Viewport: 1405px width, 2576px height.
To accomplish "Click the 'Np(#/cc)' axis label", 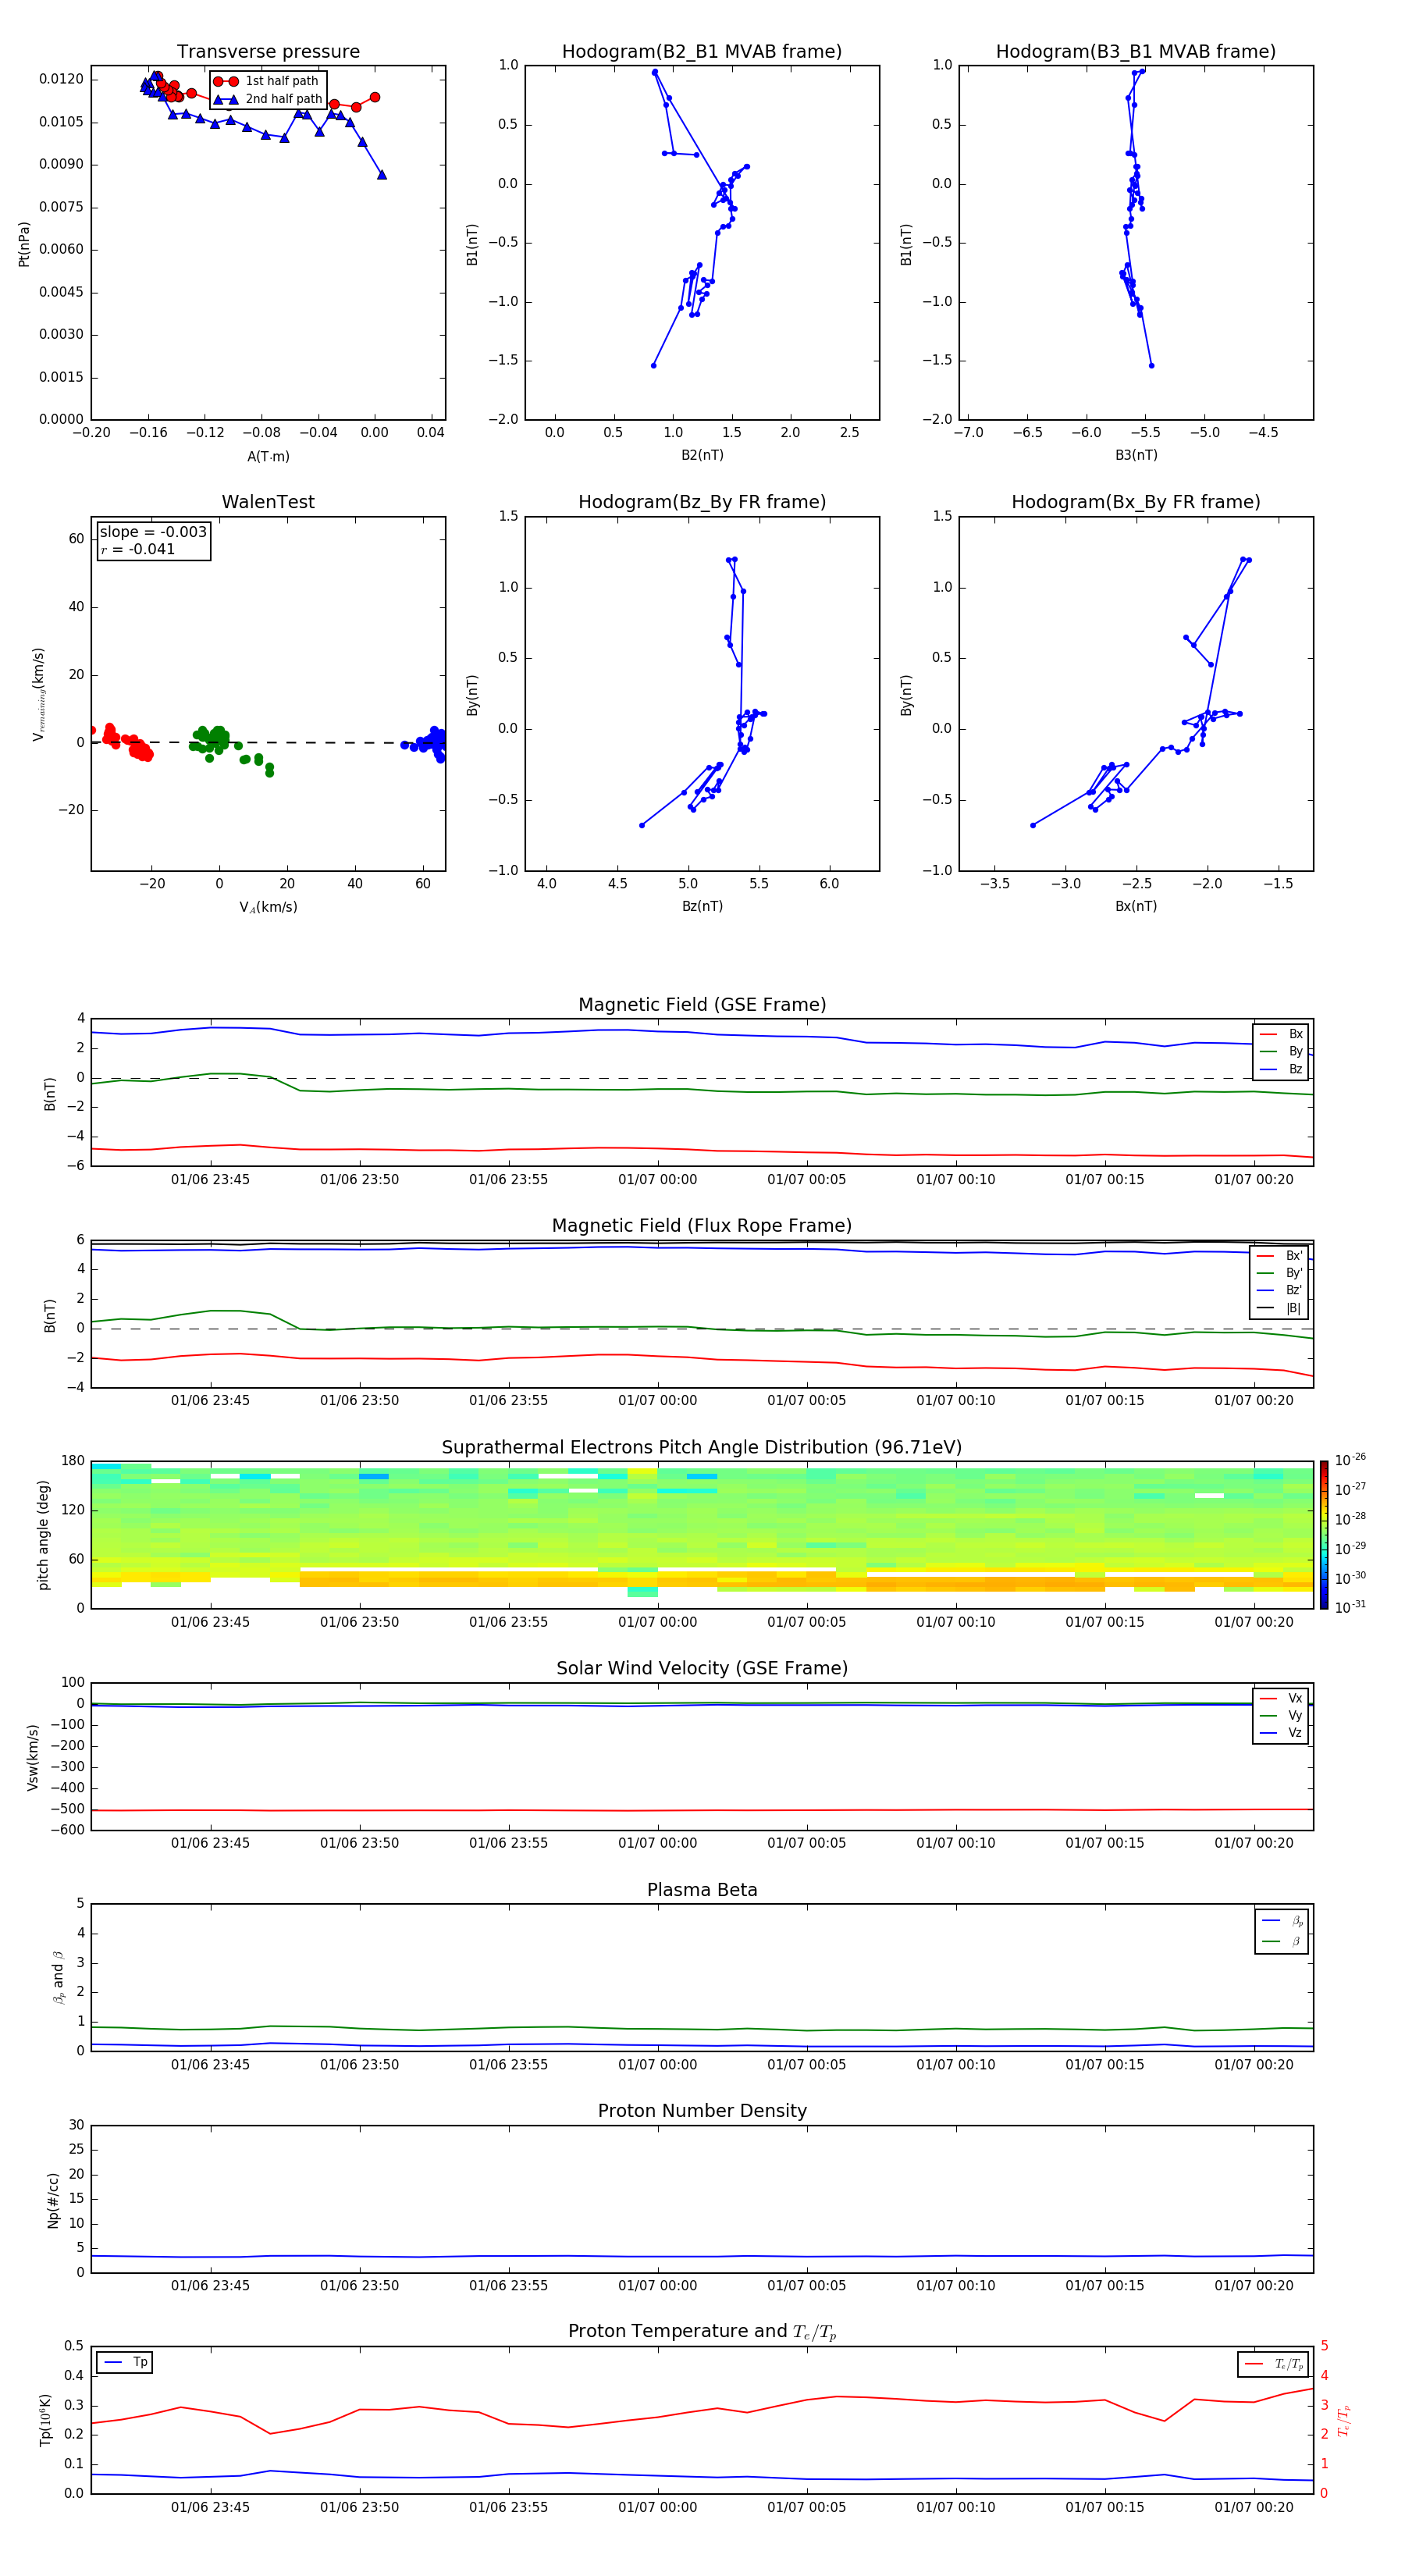I will [x=53, y=2200].
